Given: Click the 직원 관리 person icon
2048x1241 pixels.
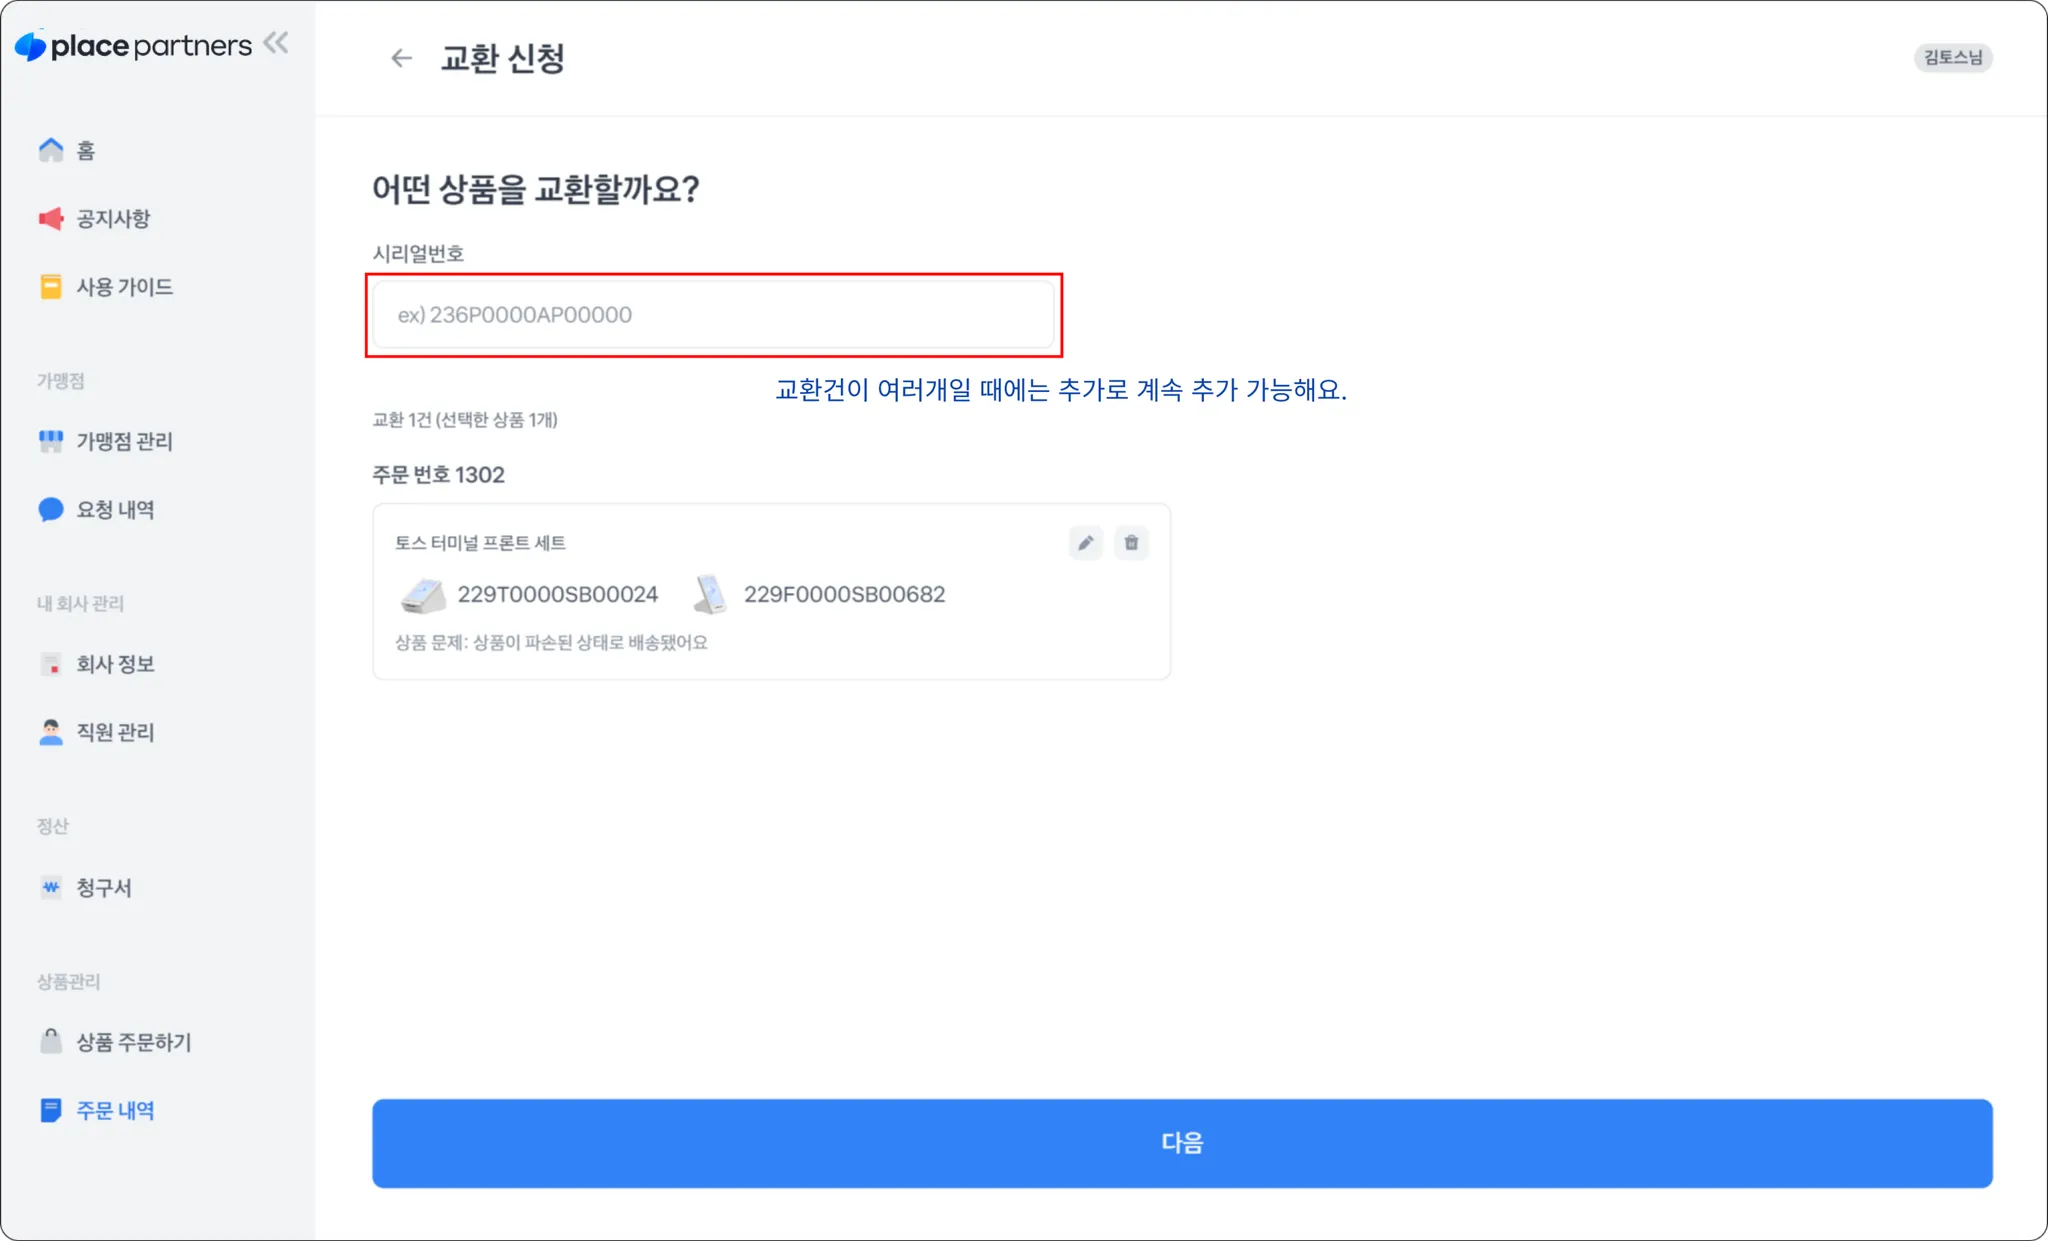Looking at the screenshot, I should (51, 732).
